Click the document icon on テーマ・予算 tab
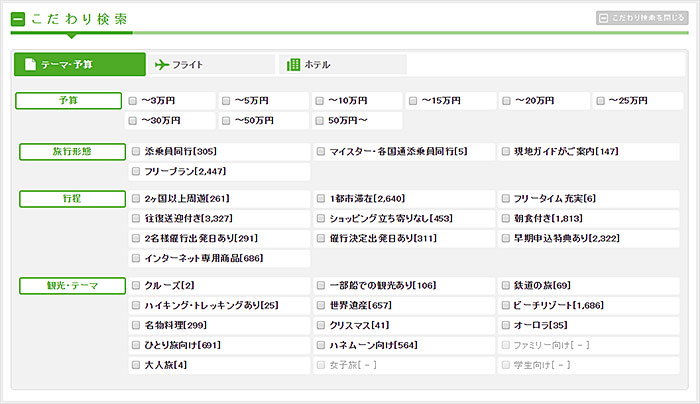Screen dimensions: 700x404 31,65
